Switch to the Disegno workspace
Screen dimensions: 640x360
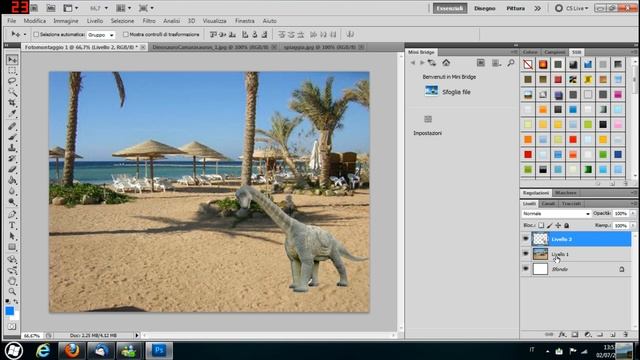pyautogui.click(x=484, y=8)
